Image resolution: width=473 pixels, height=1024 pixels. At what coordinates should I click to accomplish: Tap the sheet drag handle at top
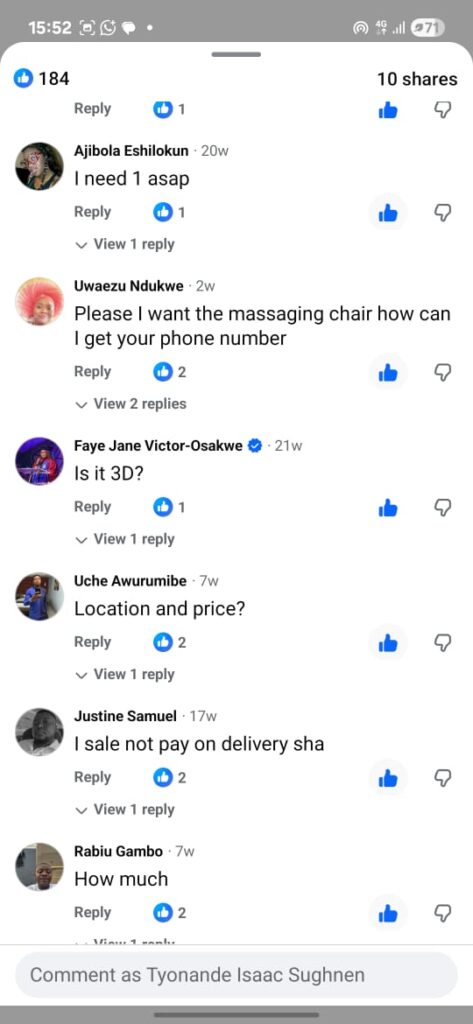(236, 54)
